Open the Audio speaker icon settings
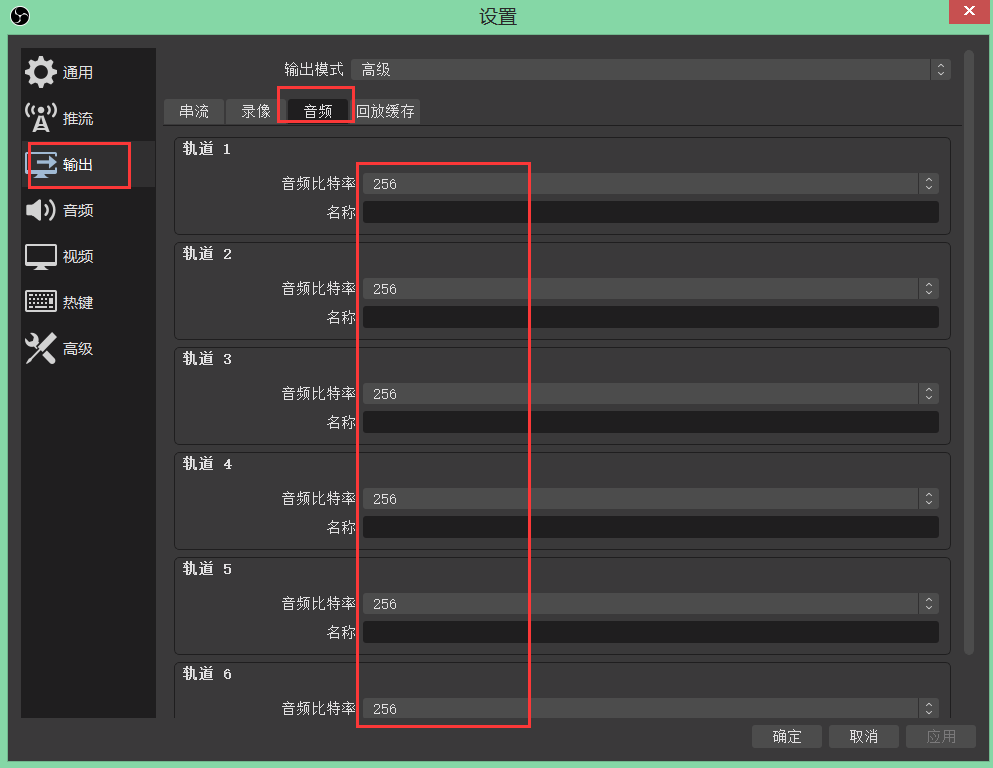Viewport: 993px width, 768px height. pos(41,210)
